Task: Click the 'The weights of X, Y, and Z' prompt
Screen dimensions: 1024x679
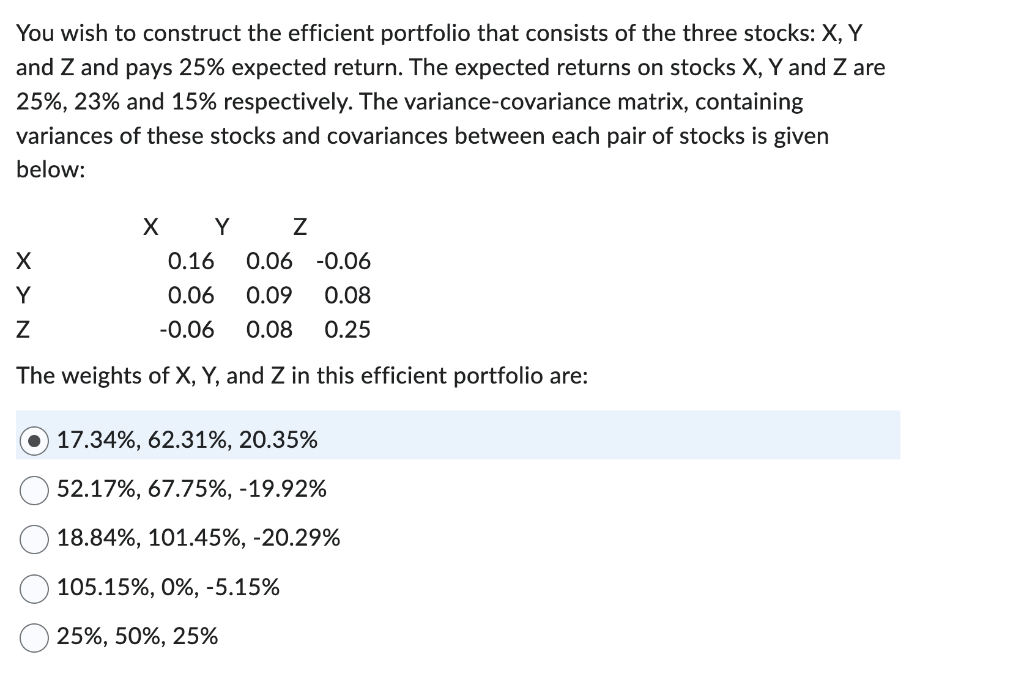Action: (302, 376)
